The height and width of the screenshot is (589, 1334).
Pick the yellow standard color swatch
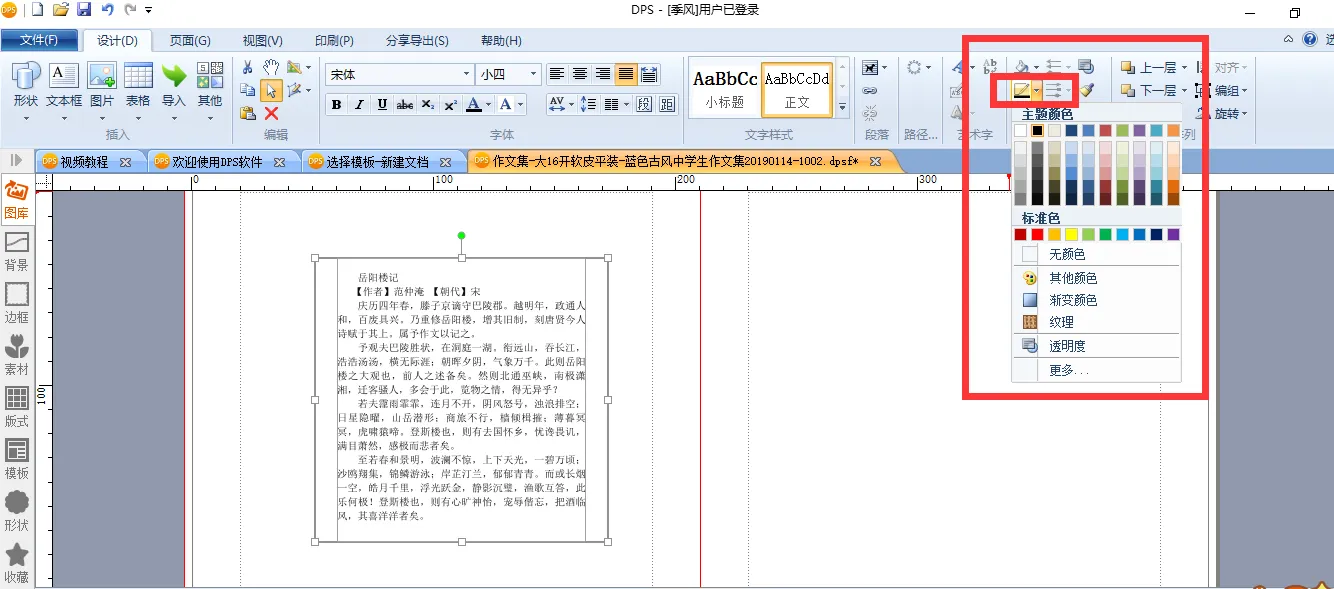point(1071,234)
